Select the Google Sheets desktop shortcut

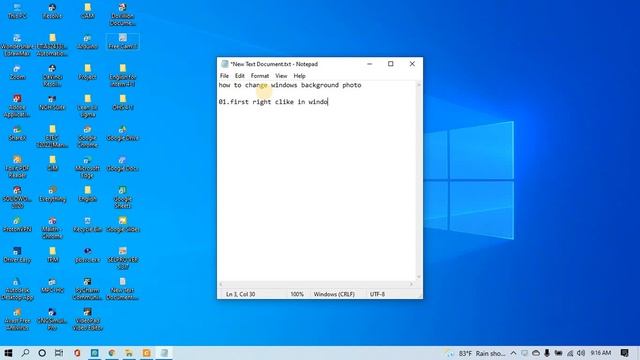pos(122,197)
